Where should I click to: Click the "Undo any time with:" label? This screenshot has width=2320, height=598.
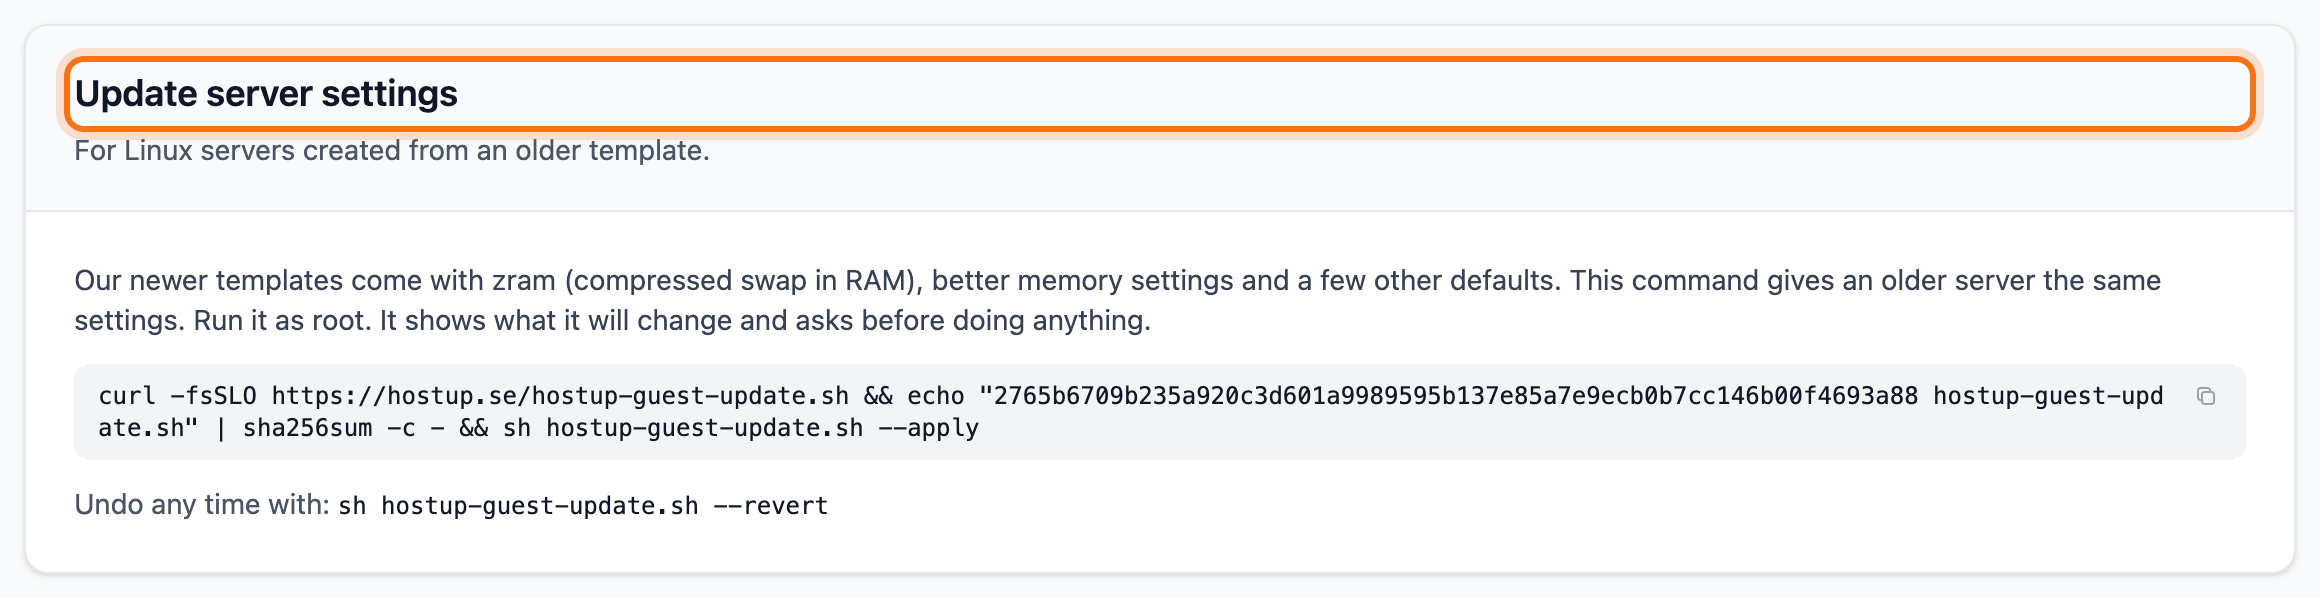(202, 504)
